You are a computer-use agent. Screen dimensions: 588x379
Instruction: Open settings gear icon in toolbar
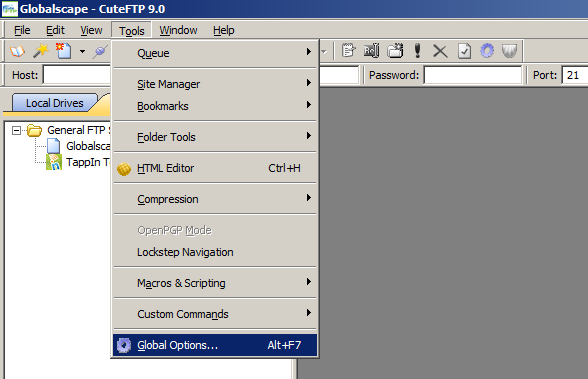pos(487,51)
